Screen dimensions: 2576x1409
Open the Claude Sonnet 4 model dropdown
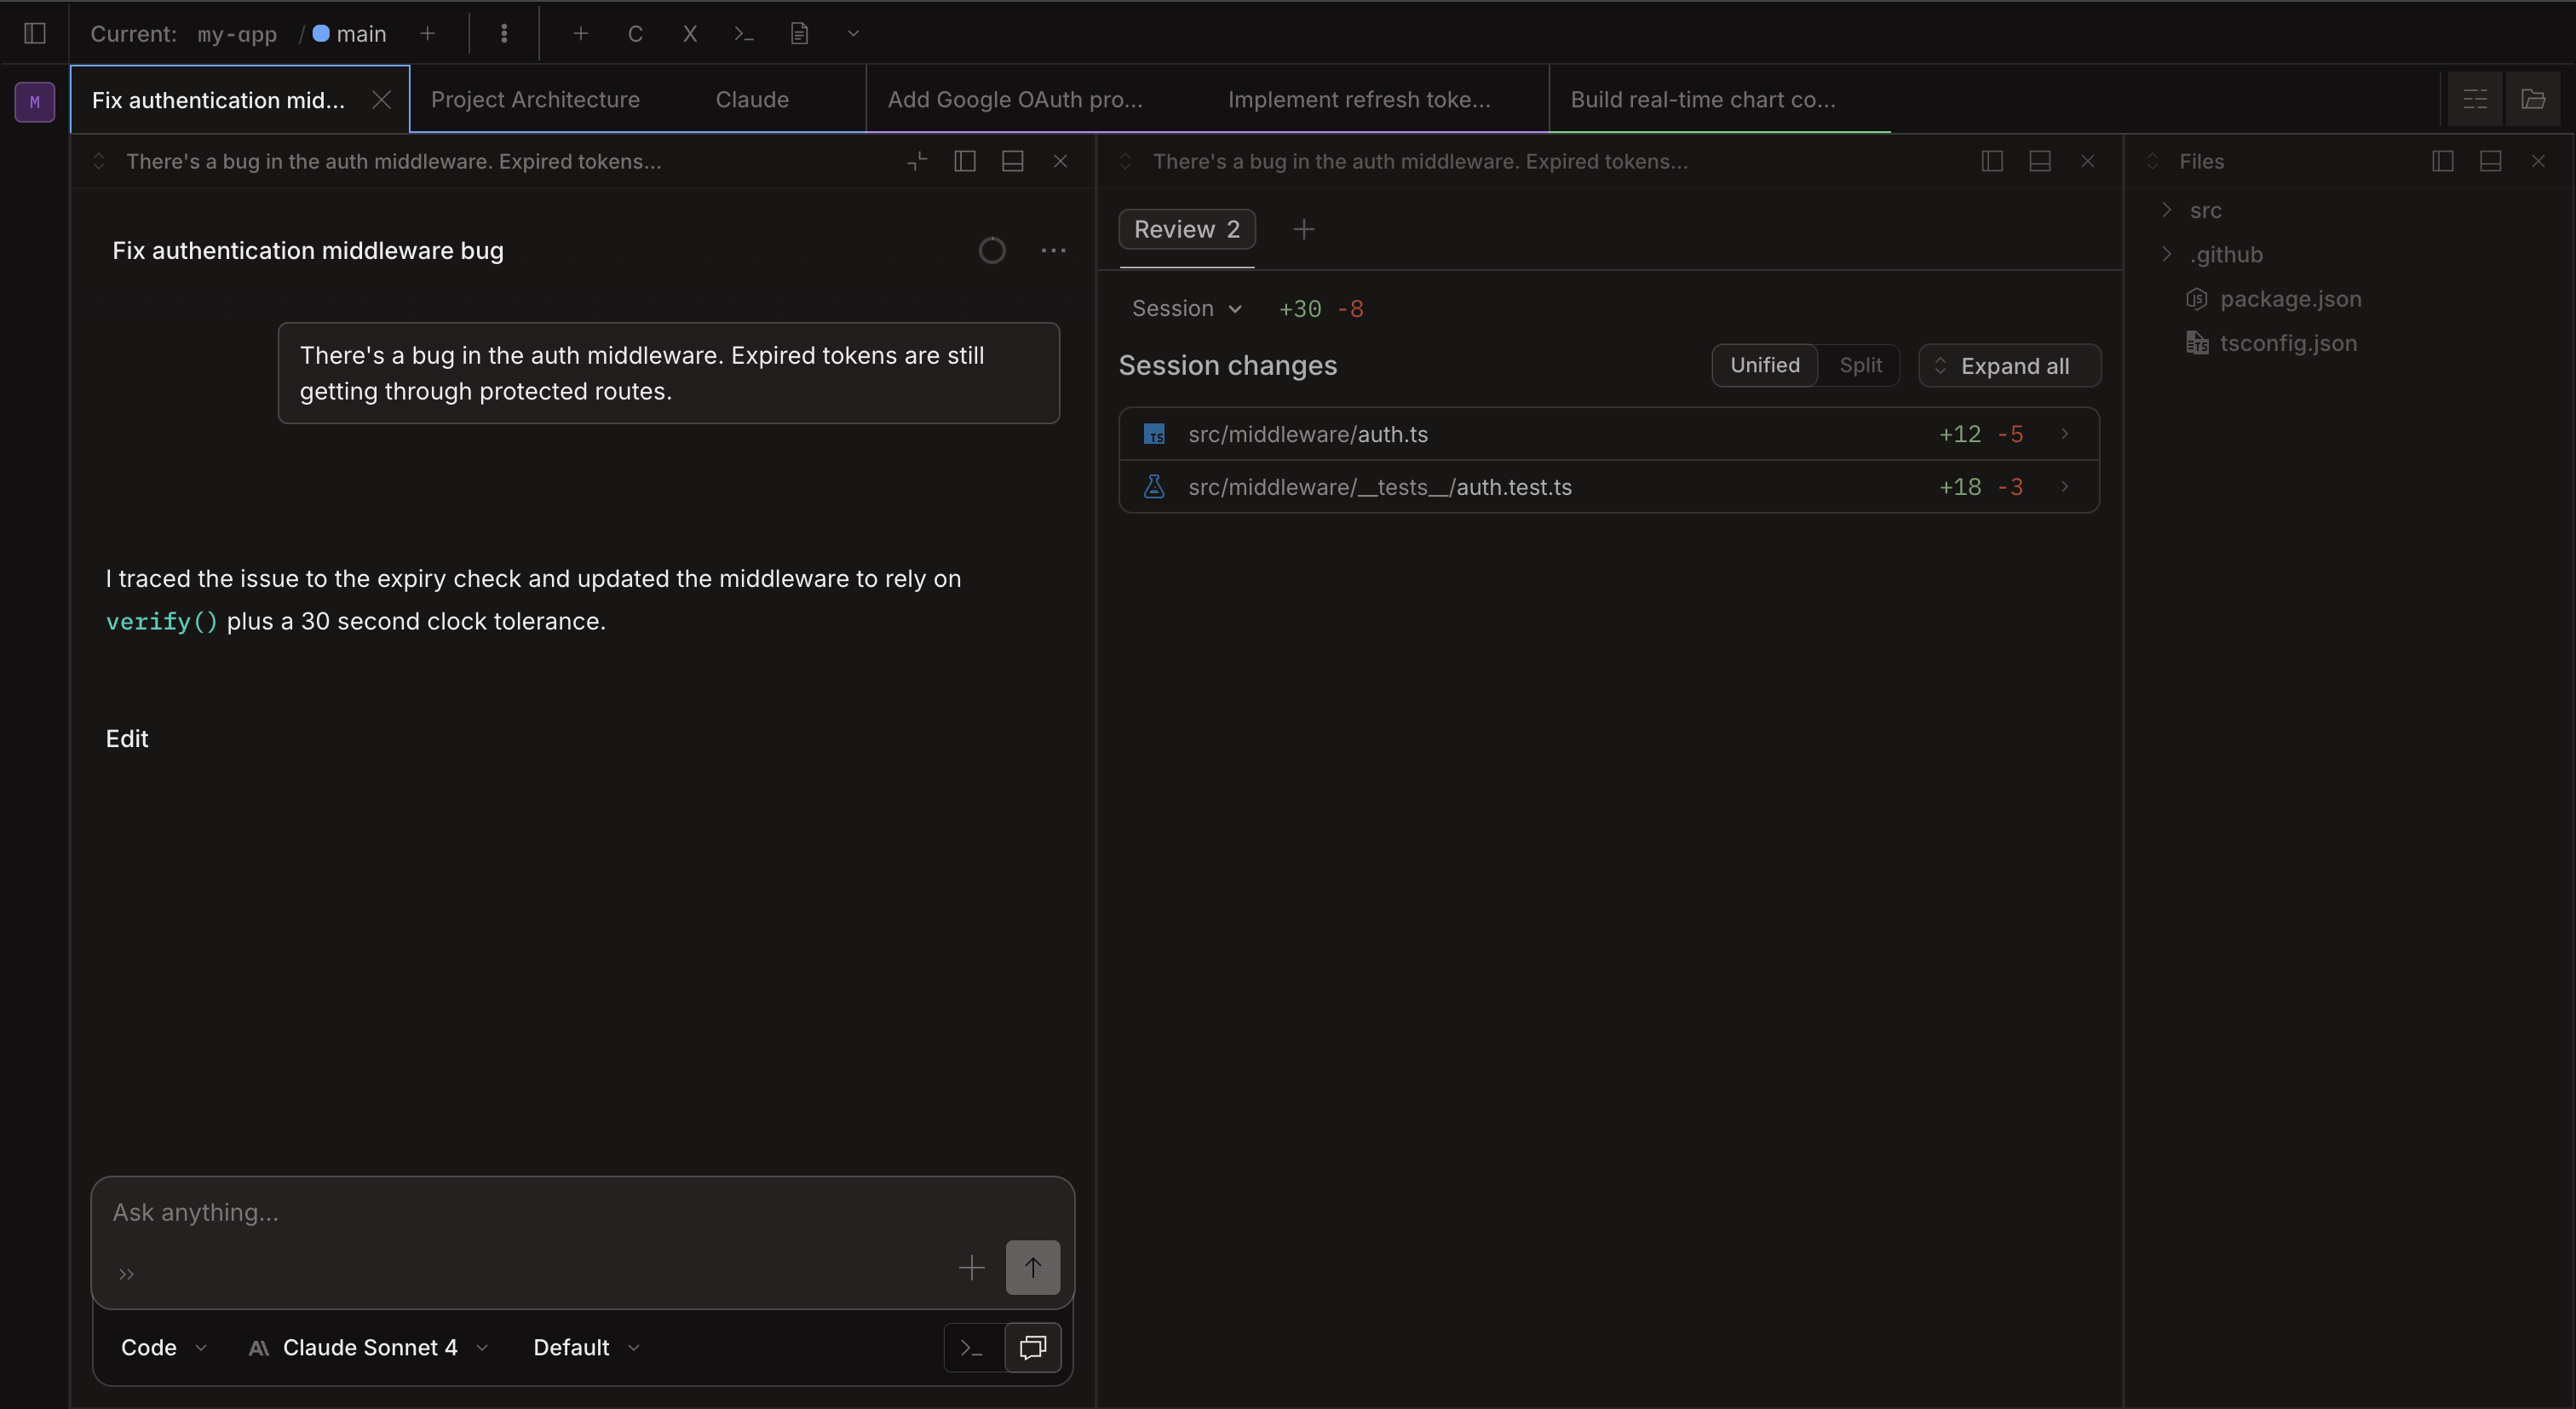(x=369, y=1347)
